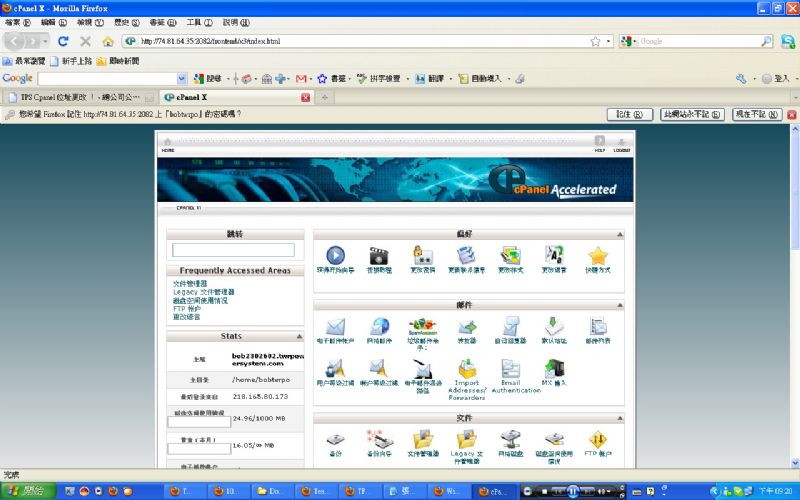Open the File Manager folder icon
Screen dimensions: 800x500
423,439
